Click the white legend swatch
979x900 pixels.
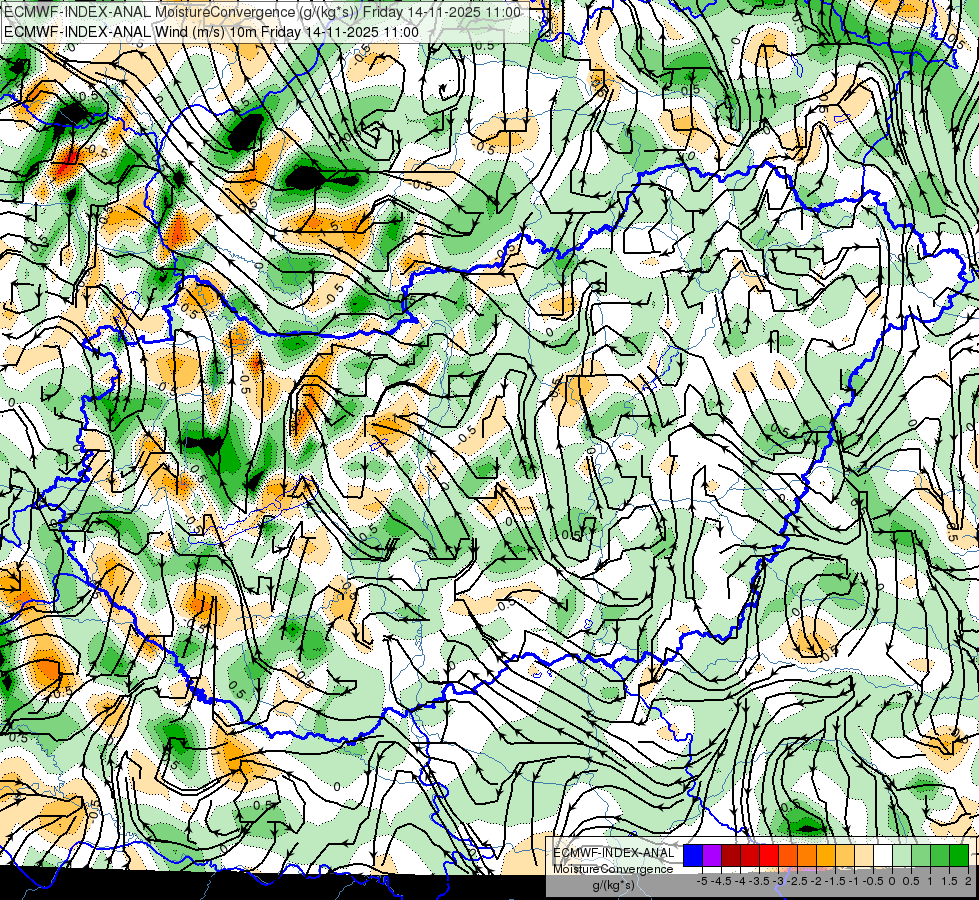pos(883,855)
